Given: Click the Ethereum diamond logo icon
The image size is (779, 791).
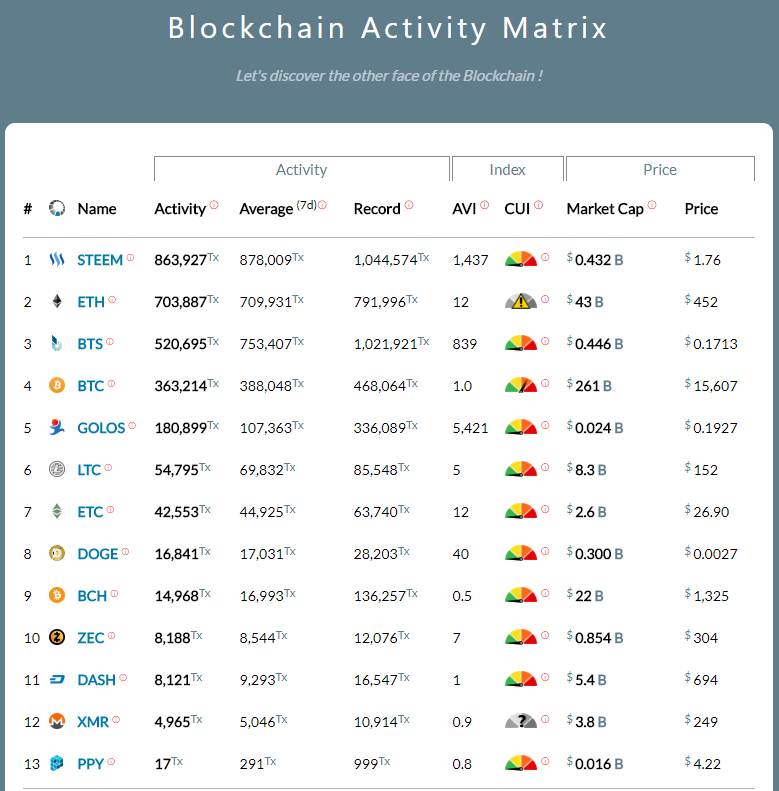Looking at the screenshot, I should [x=57, y=302].
